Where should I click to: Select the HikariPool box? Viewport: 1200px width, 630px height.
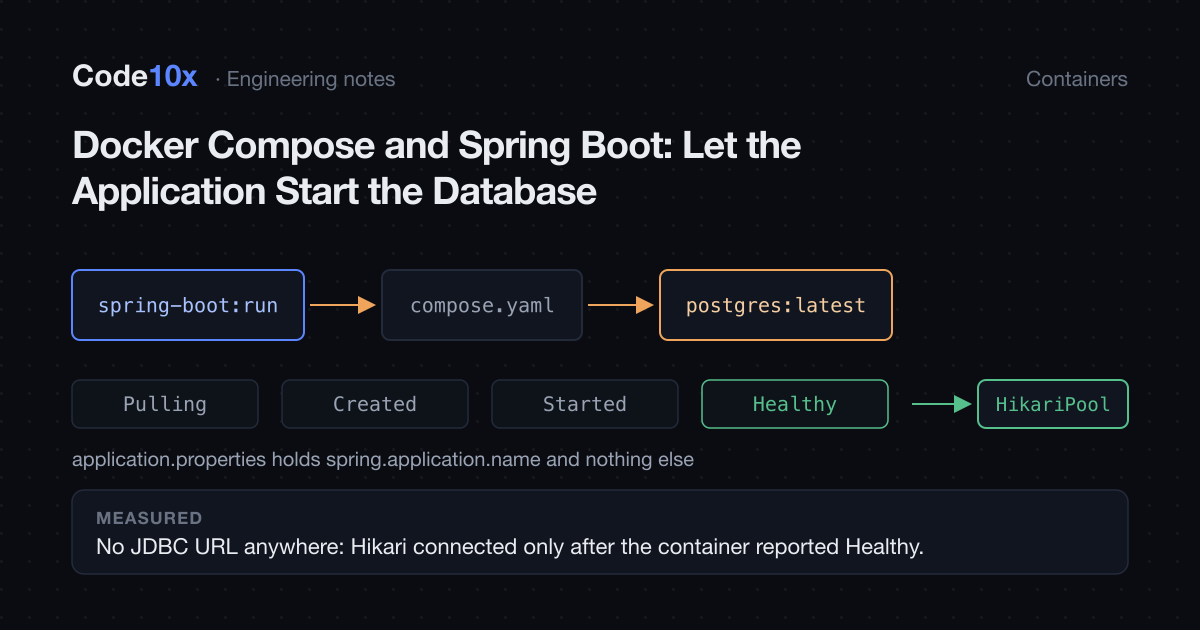pos(1053,404)
